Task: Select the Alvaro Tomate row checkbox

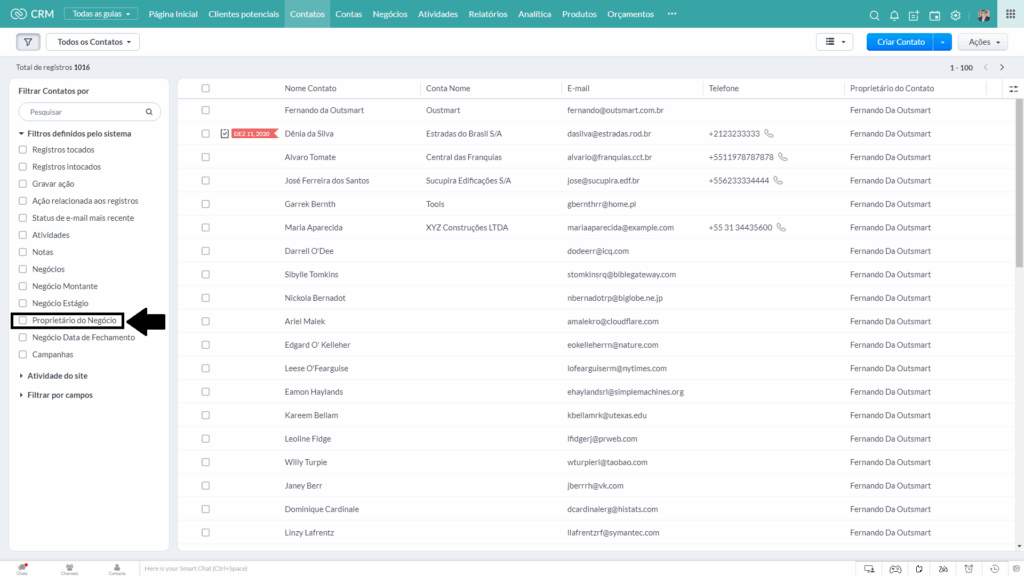Action: click(206, 157)
